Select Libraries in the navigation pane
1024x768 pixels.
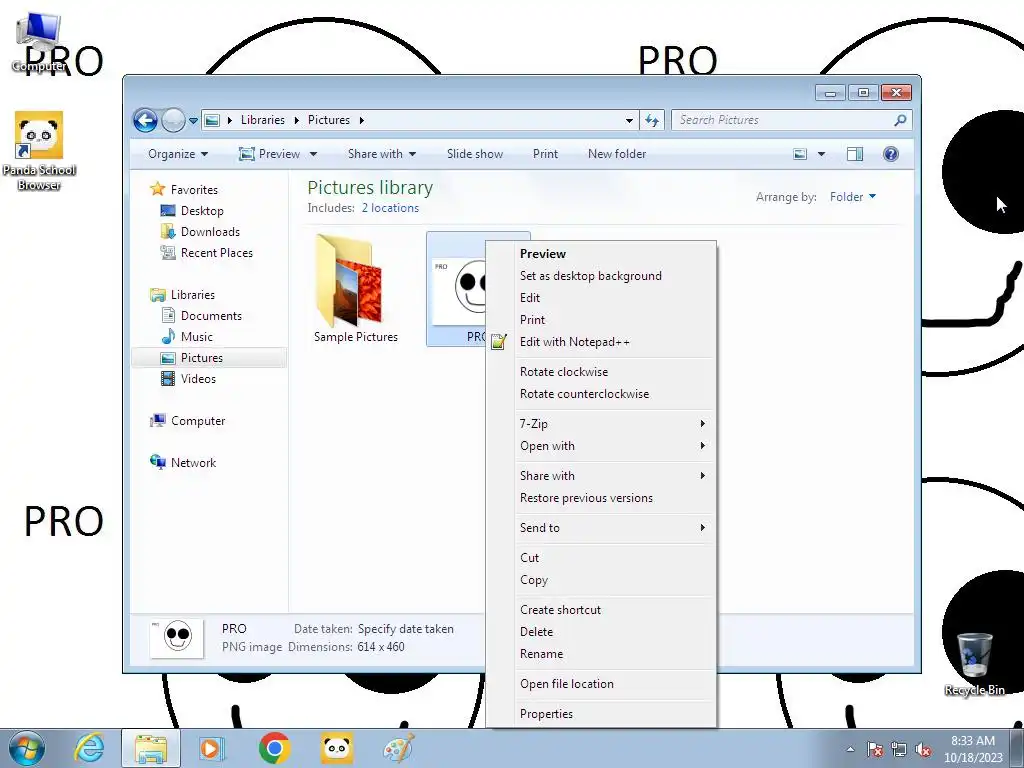pyautogui.click(x=193, y=295)
